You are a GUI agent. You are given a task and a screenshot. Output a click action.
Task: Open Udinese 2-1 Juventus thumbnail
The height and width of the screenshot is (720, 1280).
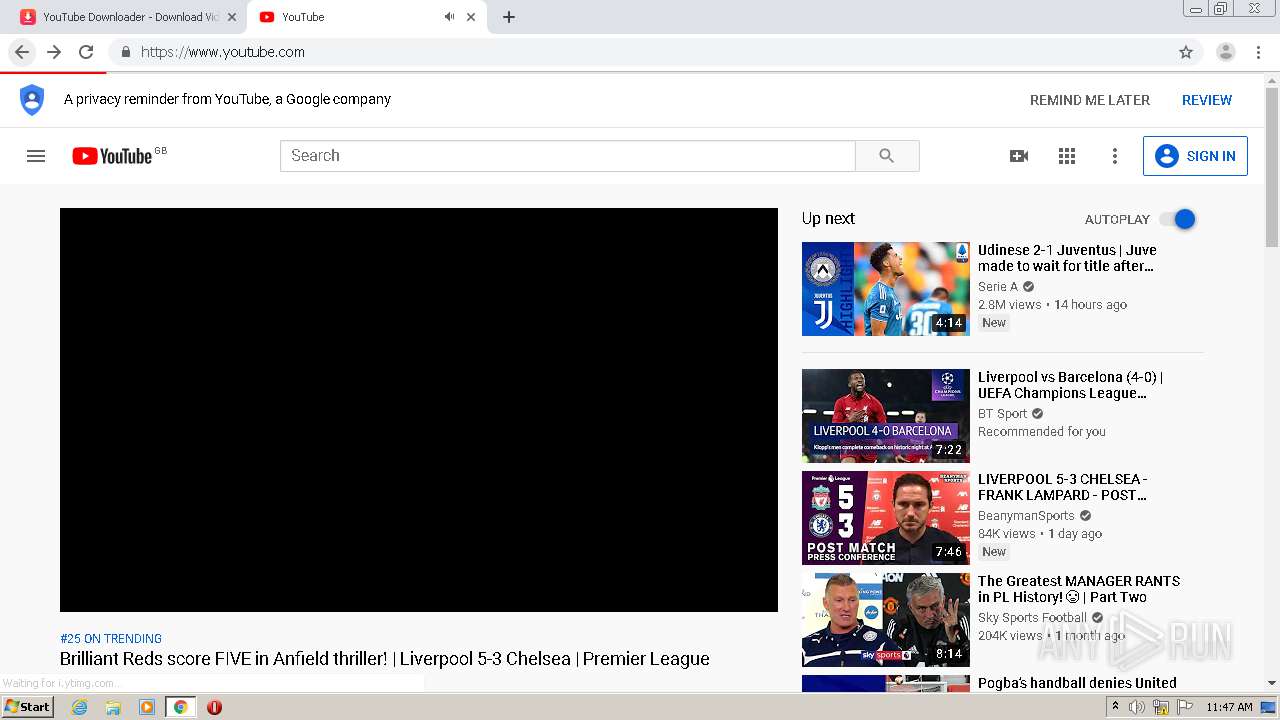coord(886,289)
